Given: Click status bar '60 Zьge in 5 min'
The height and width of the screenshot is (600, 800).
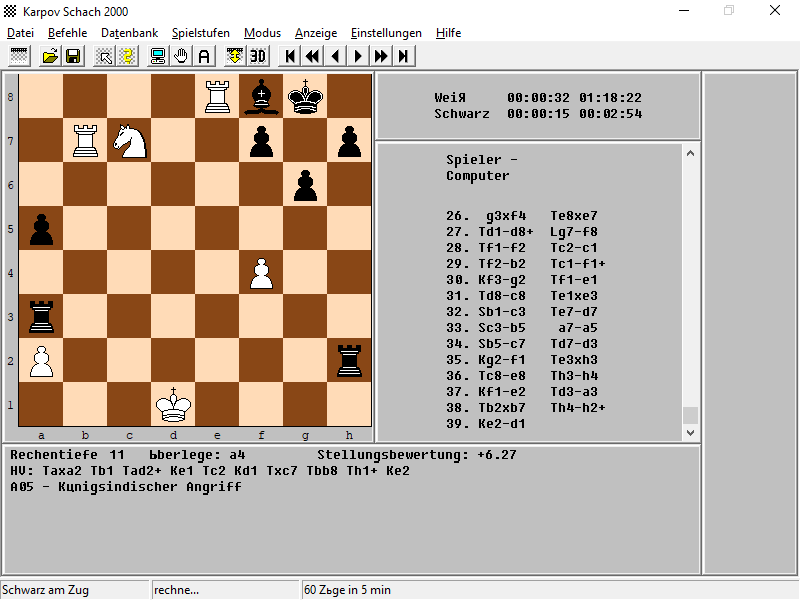Looking at the screenshot, I should (x=347, y=590).
